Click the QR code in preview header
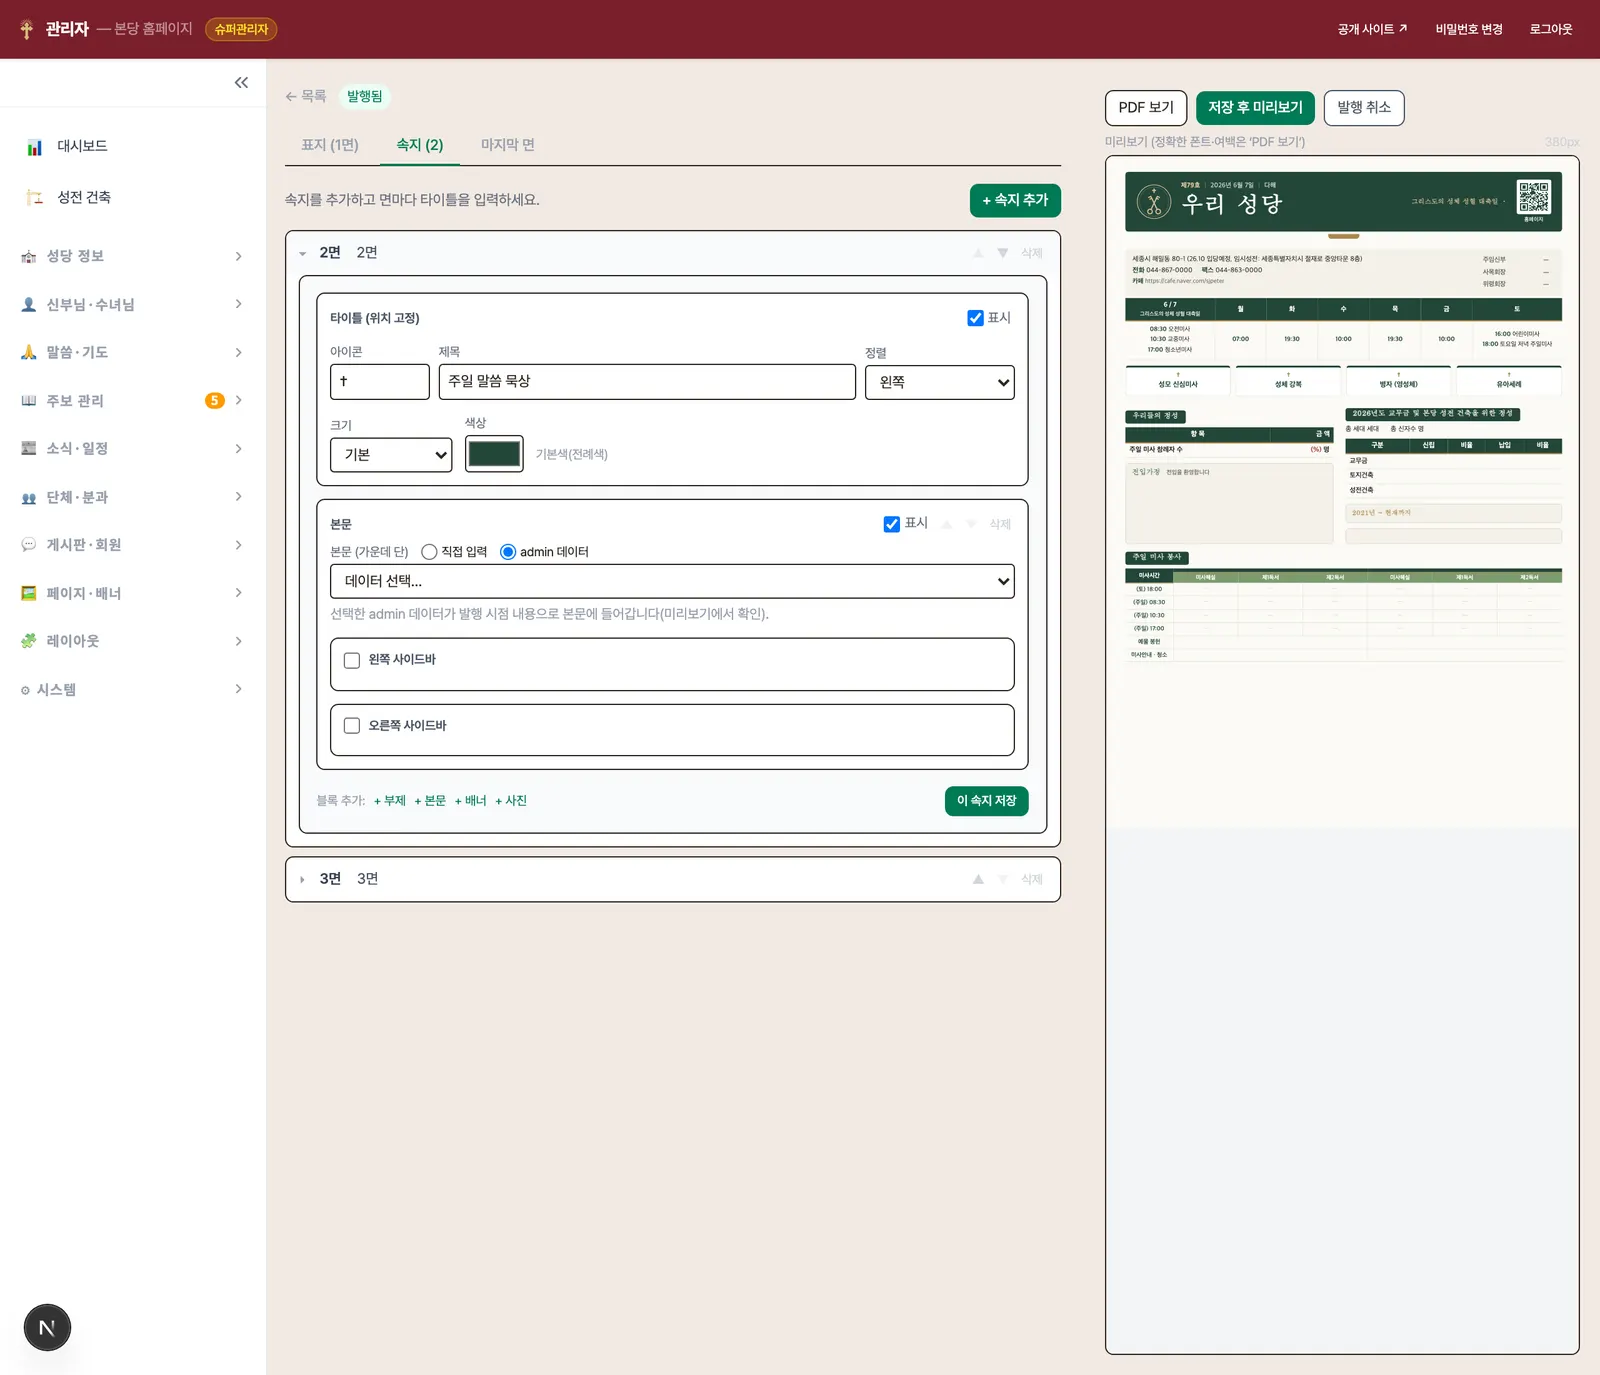The image size is (1600, 1375). point(1533,197)
